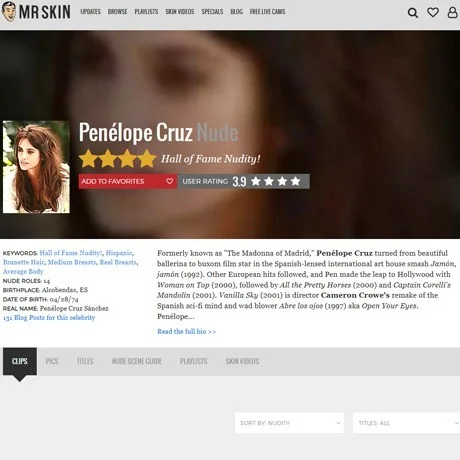Click Add to Favorites button
The image size is (460, 460).
tap(128, 181)
